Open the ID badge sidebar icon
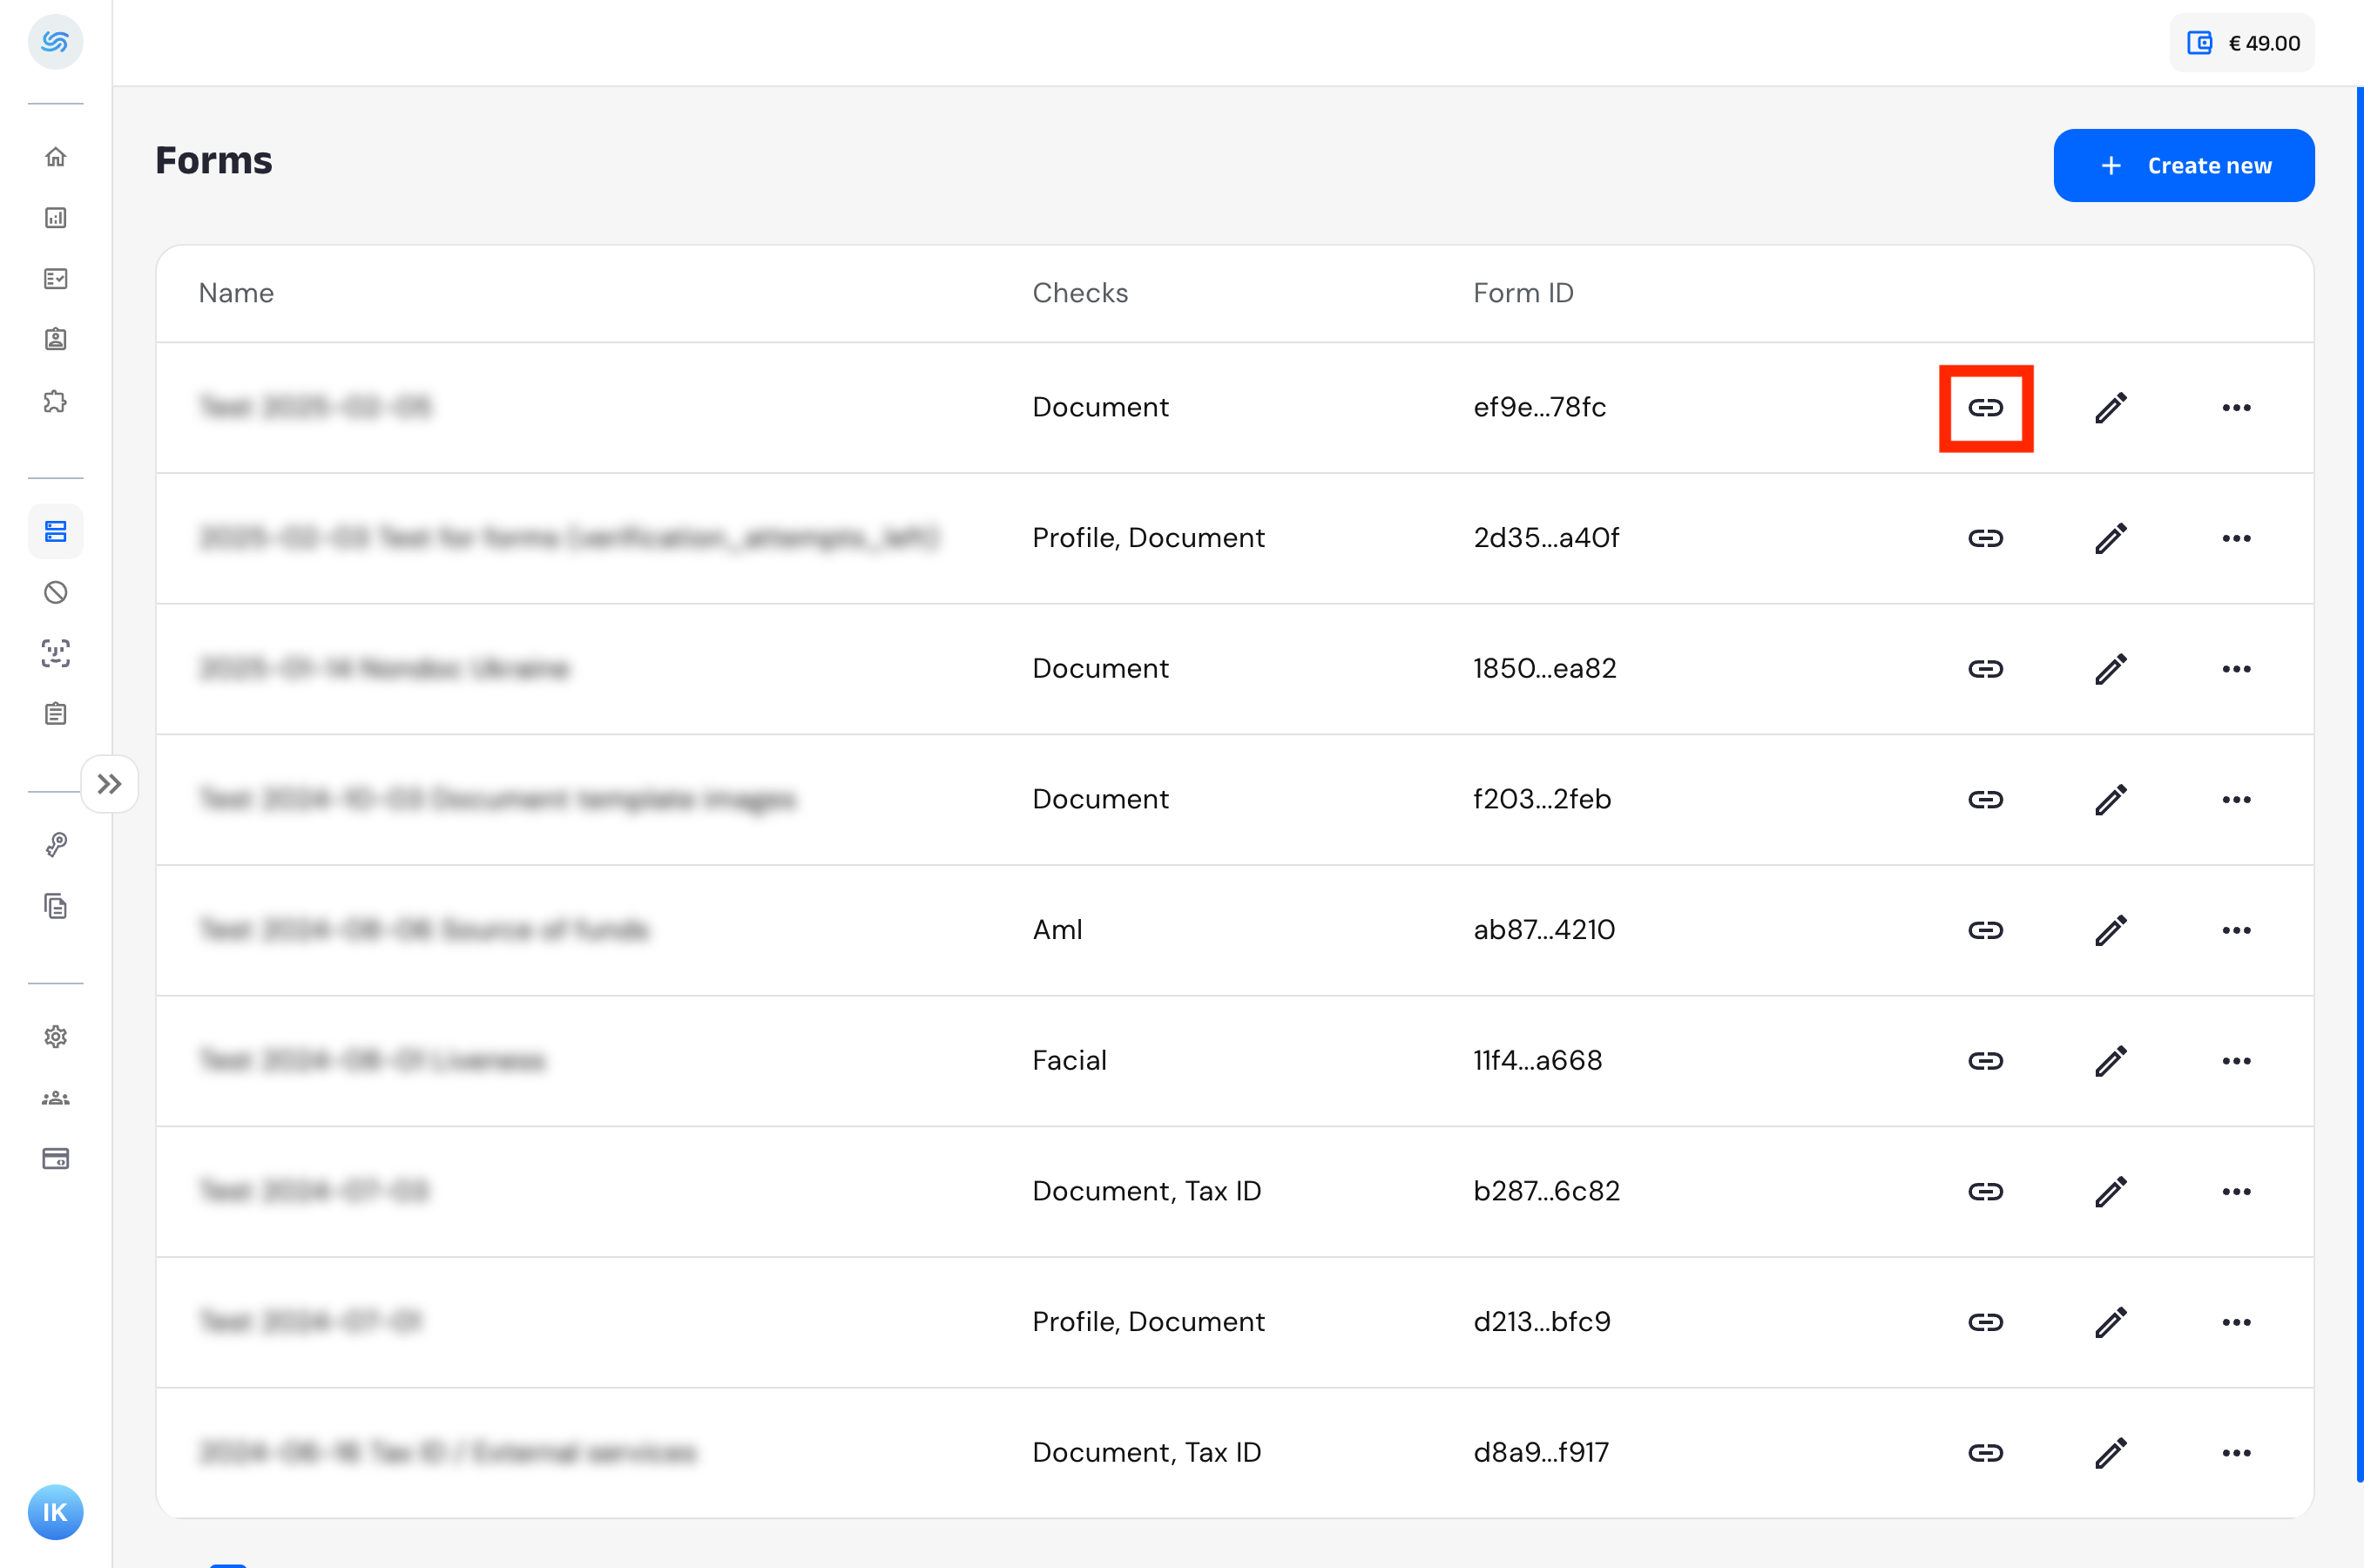The image size is (2364, 1568). 56,339
